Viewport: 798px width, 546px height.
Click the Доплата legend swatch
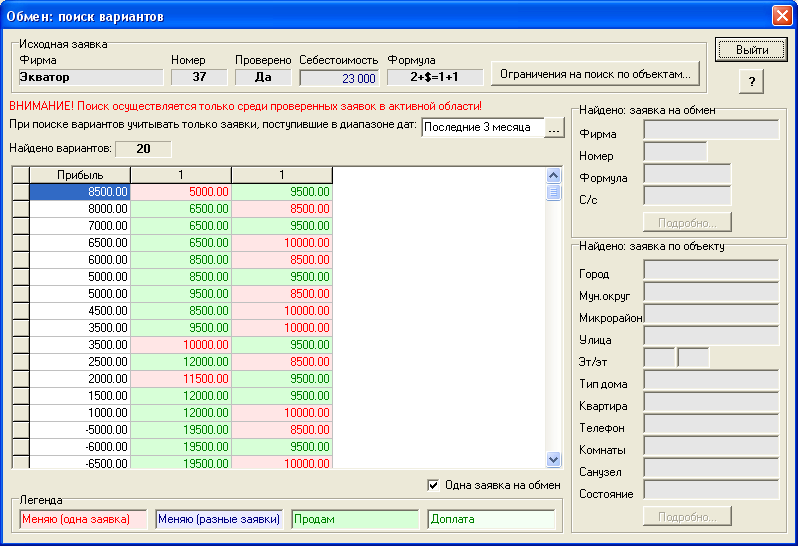491,519
